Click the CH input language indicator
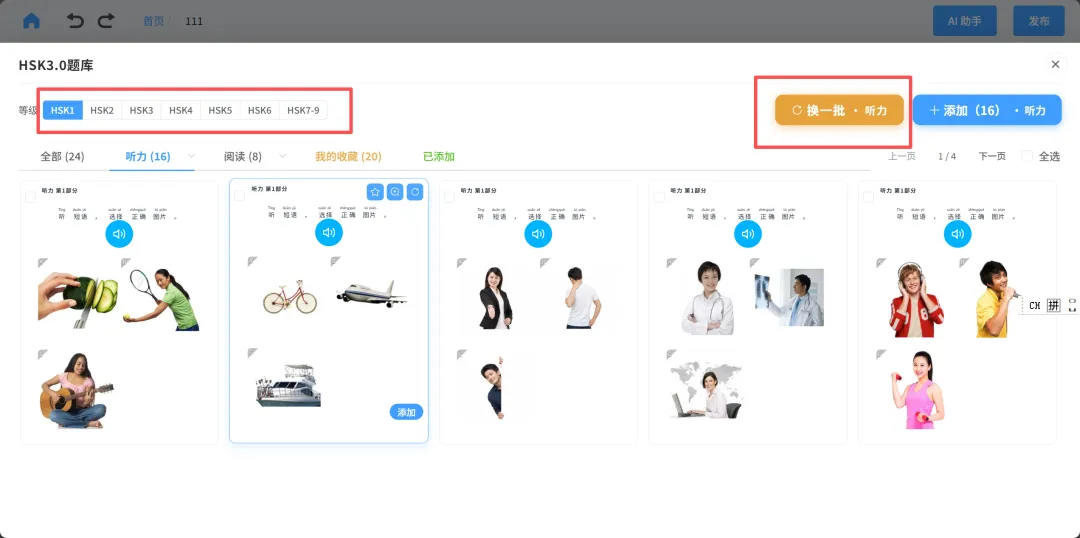1080x538 pixels. 1035,305
